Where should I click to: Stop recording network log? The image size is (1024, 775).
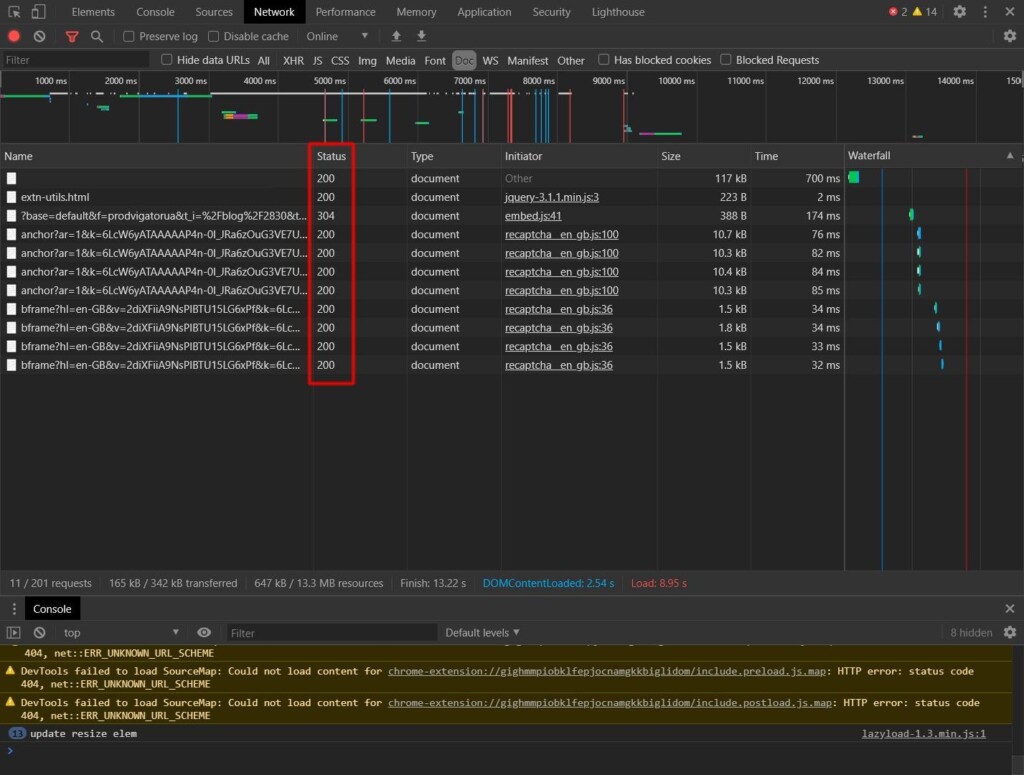click(x=12, y=36)
